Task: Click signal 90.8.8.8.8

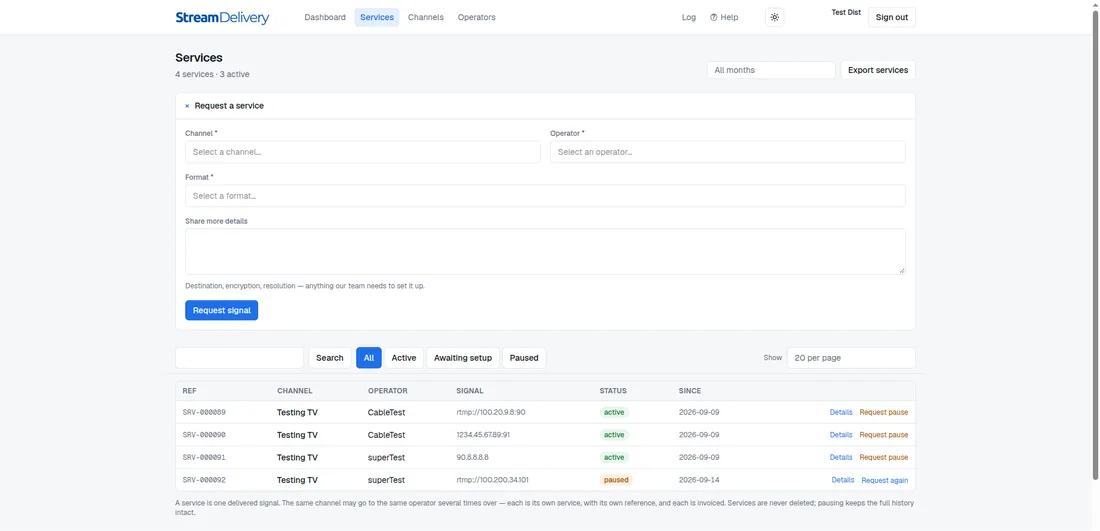Action: pyautogui.click(x=473, y=457)
